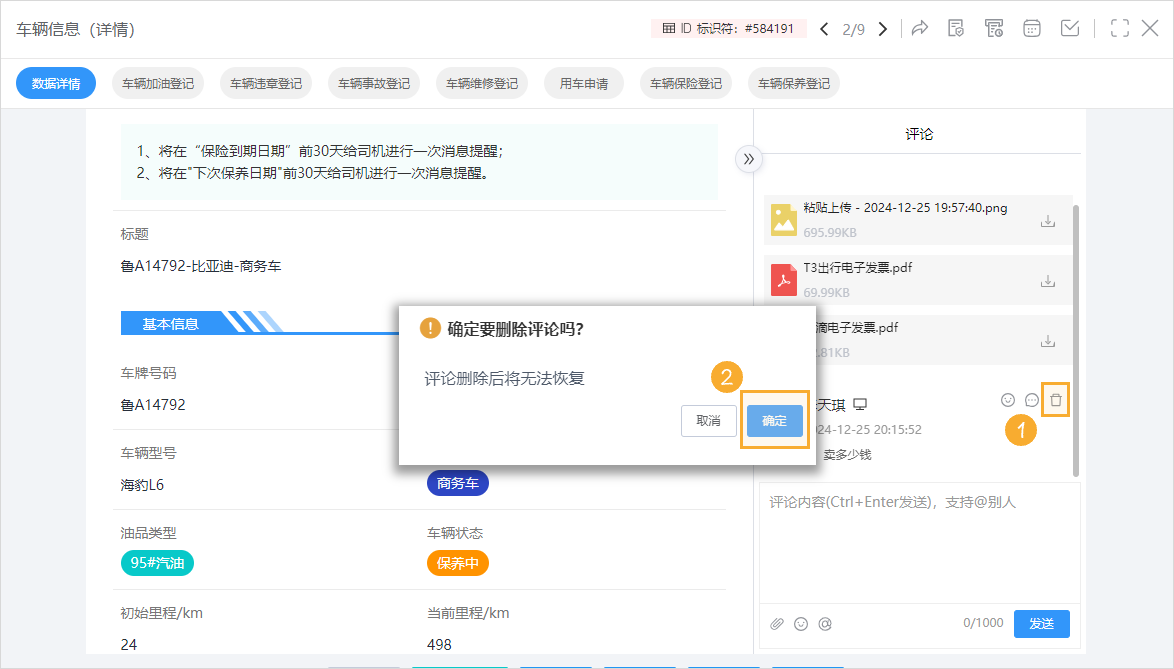The image size is (1174, 669).
Task: Download the T3出行电子发票.pdf attachment
Action: click(x=1047, y=281)
